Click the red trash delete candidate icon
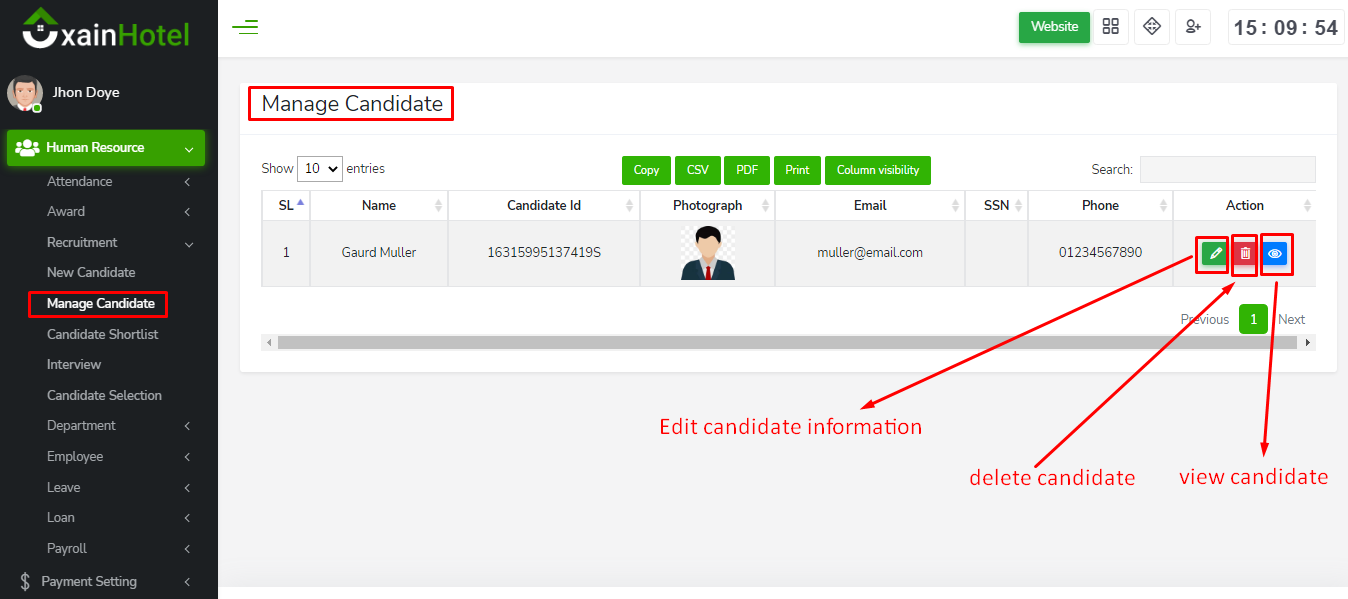This screenshot has width=1348, height=599. [1245, 254]
